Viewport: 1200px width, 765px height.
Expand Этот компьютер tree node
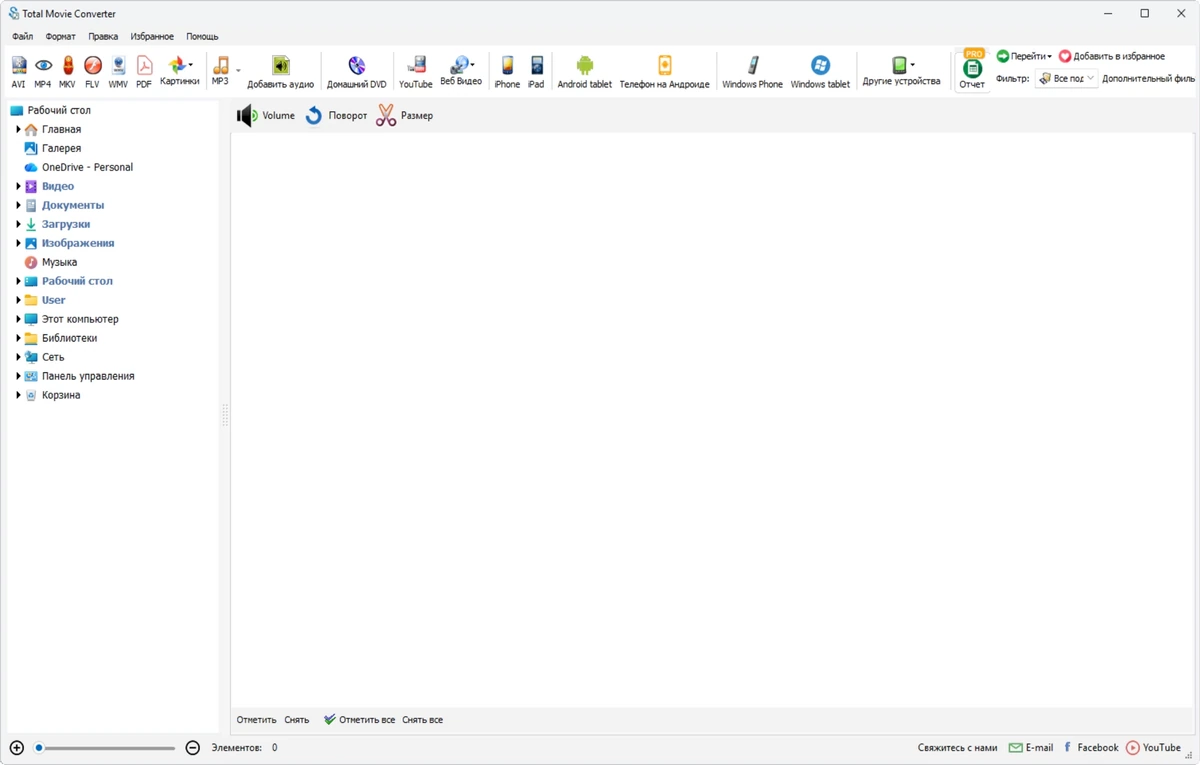[18, 320]
